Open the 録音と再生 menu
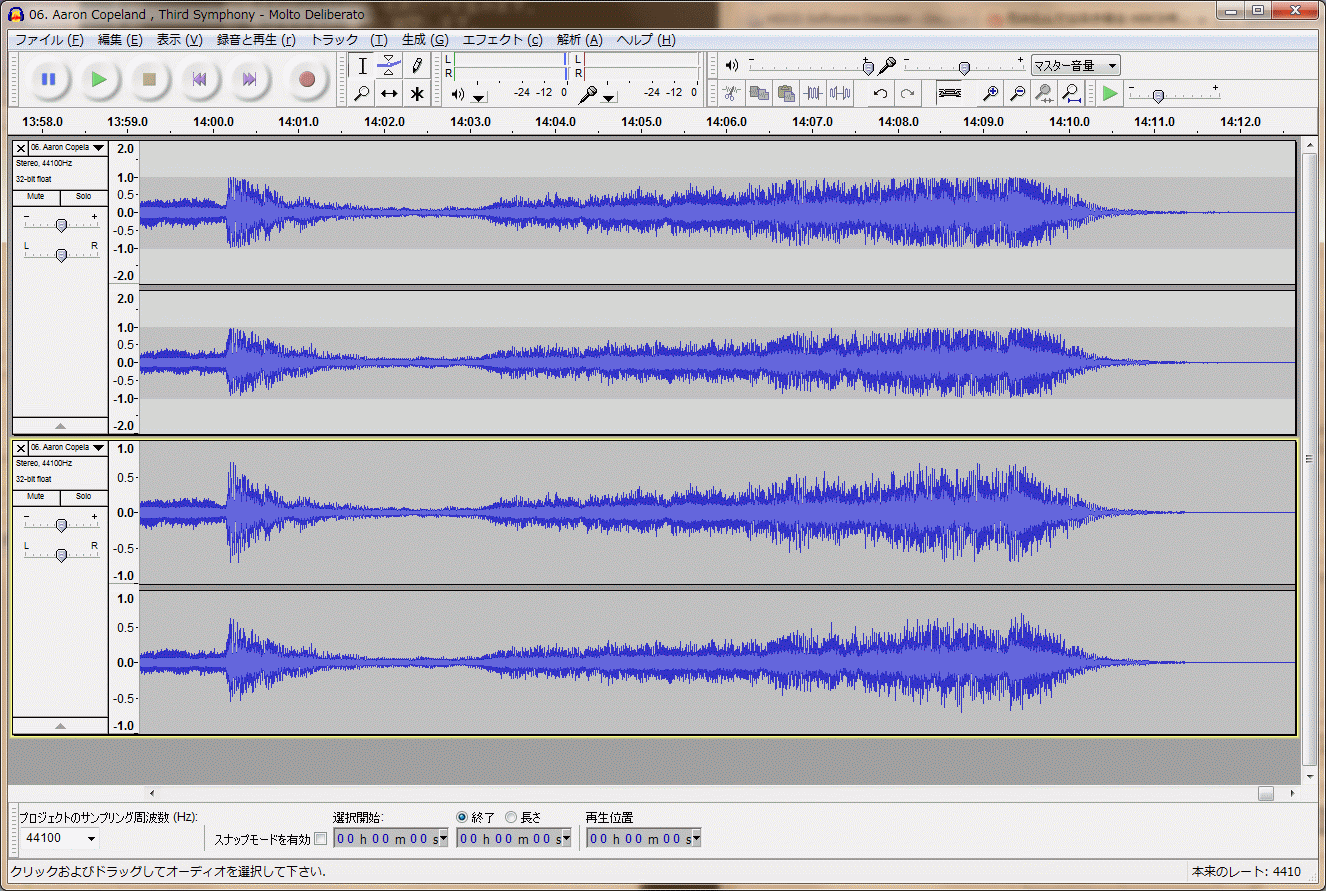The height and width of the screenshot is (891, 1326). 256,40
